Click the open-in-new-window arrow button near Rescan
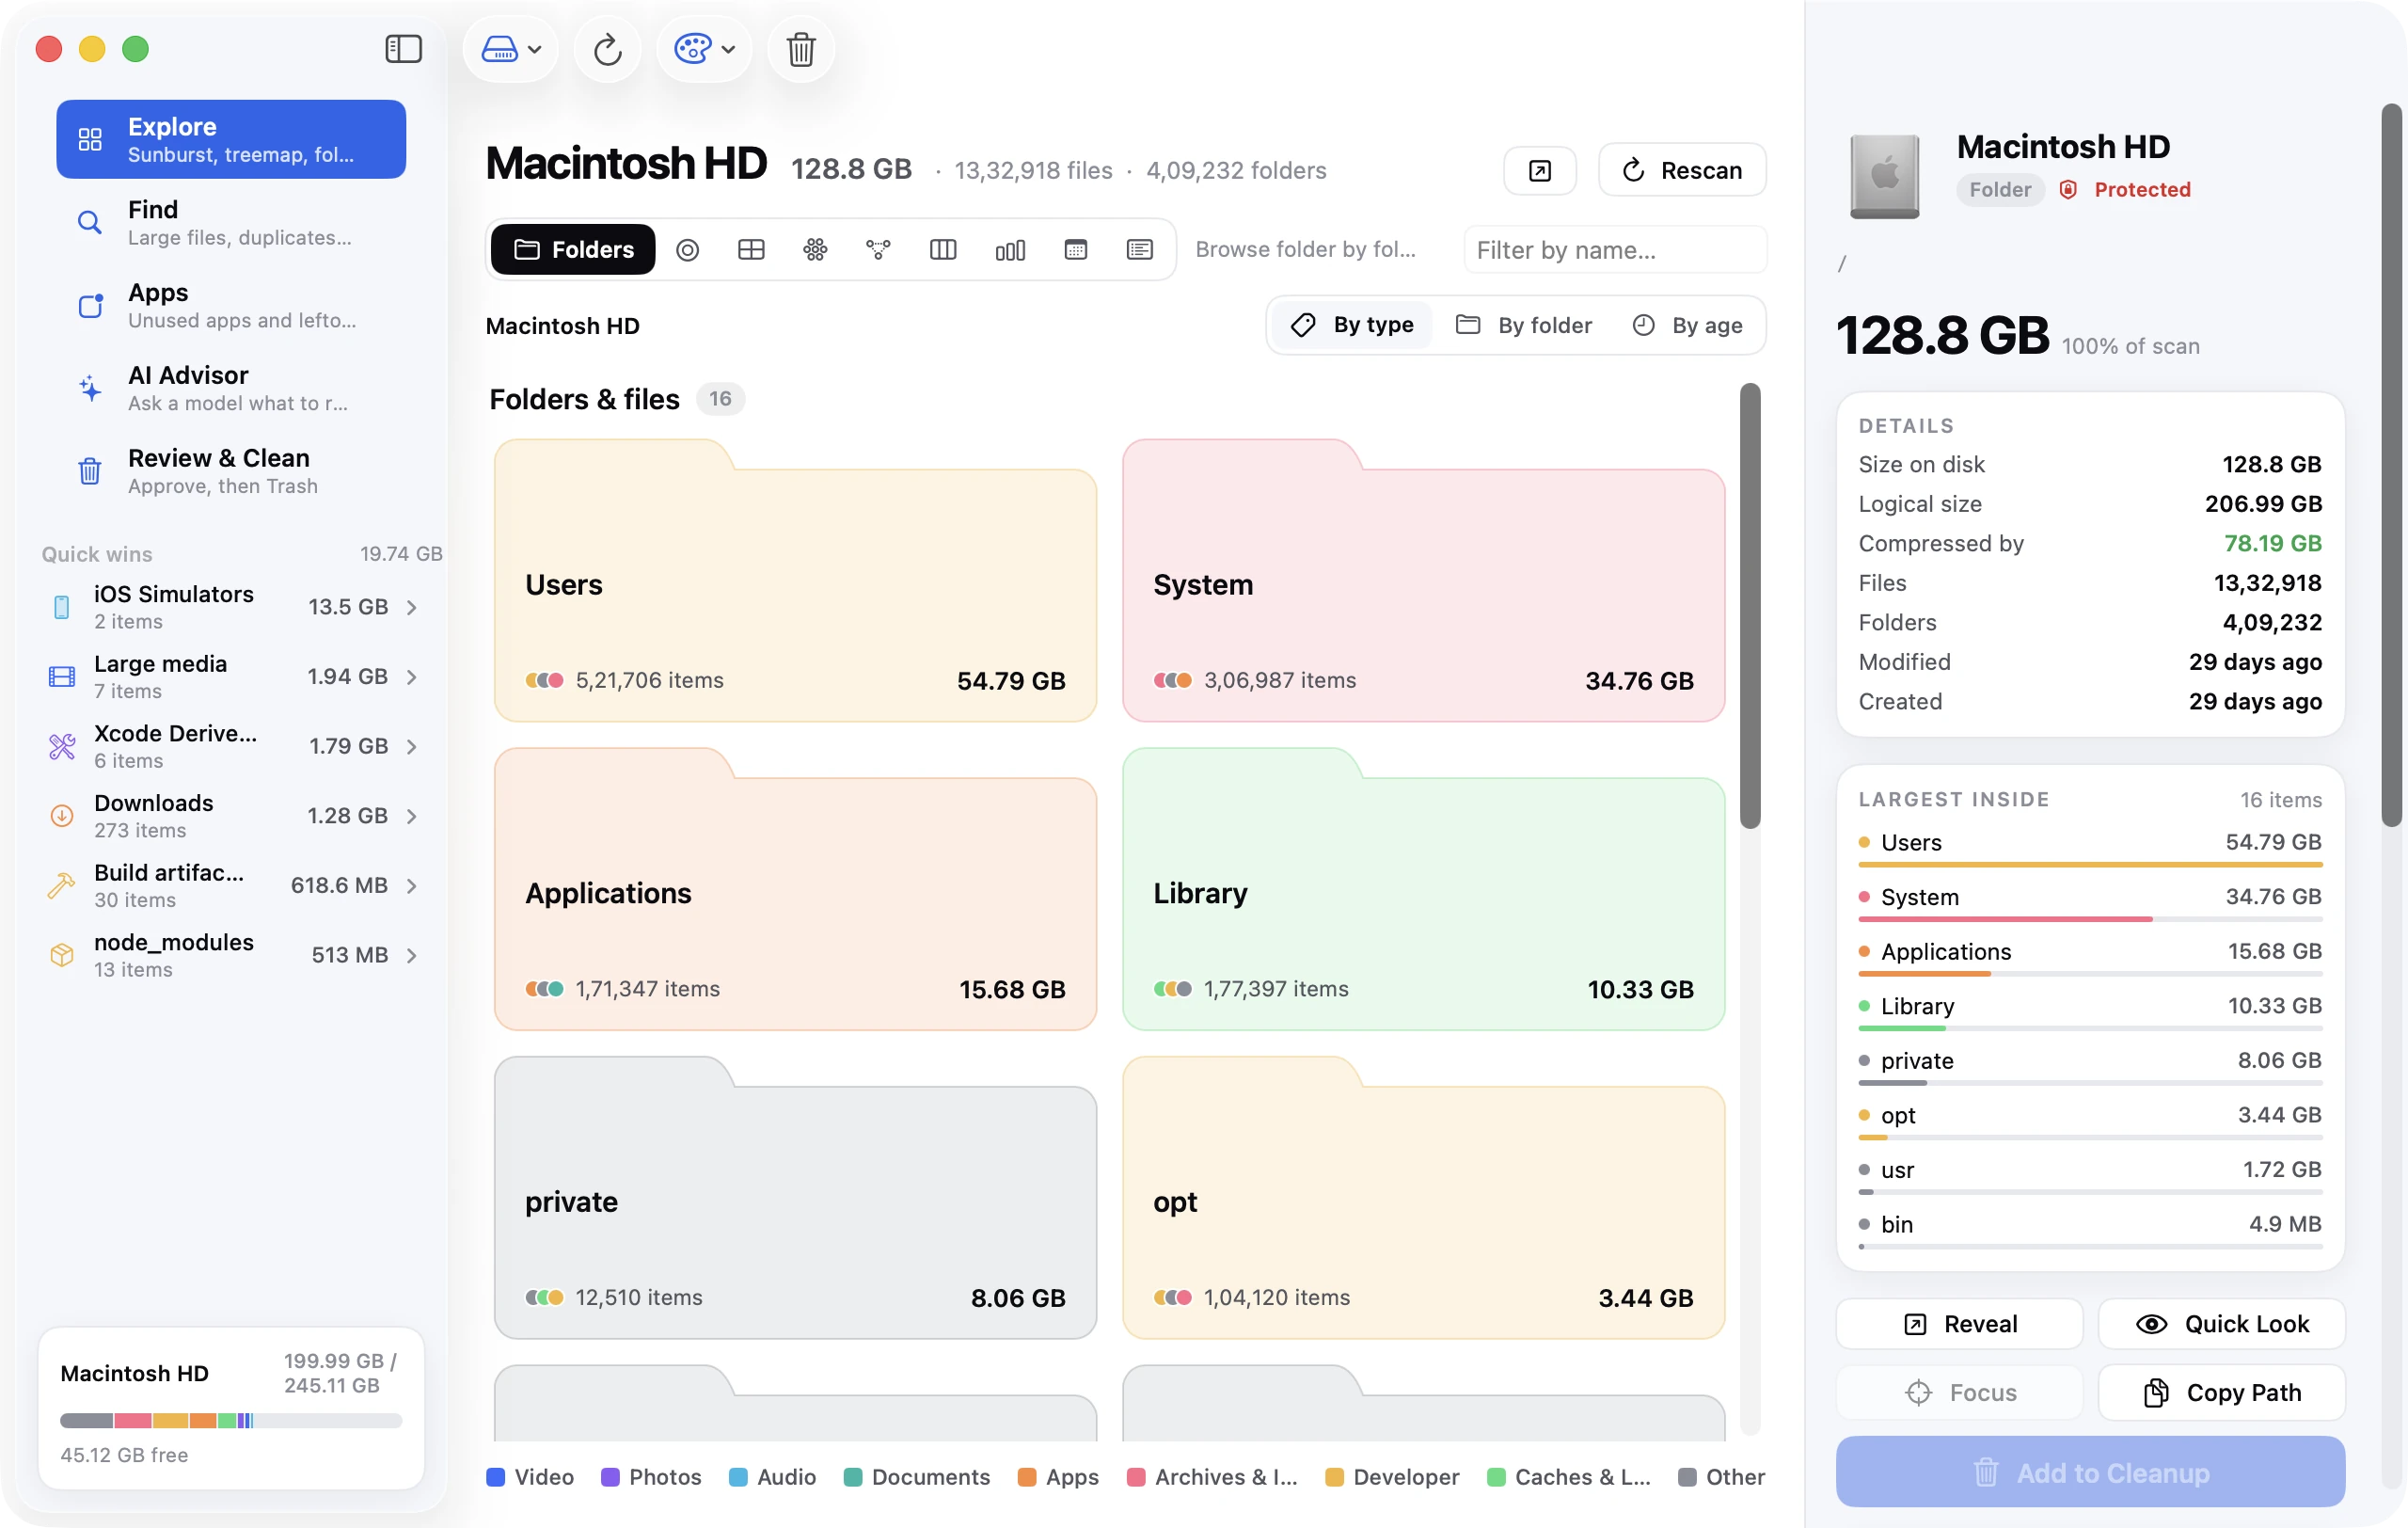2408x1528 pixels. [1540, 171]
